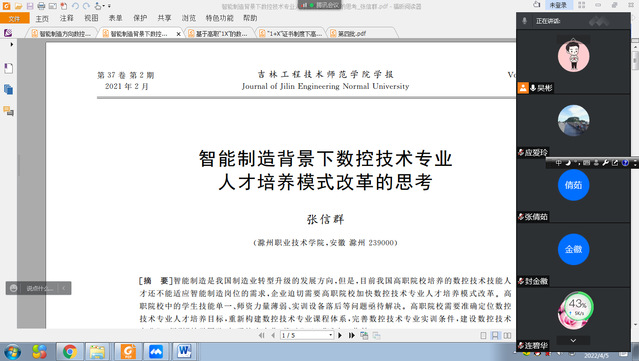Go to next page arrow
Screen dimensions: 639x361
tap(340, 335)
